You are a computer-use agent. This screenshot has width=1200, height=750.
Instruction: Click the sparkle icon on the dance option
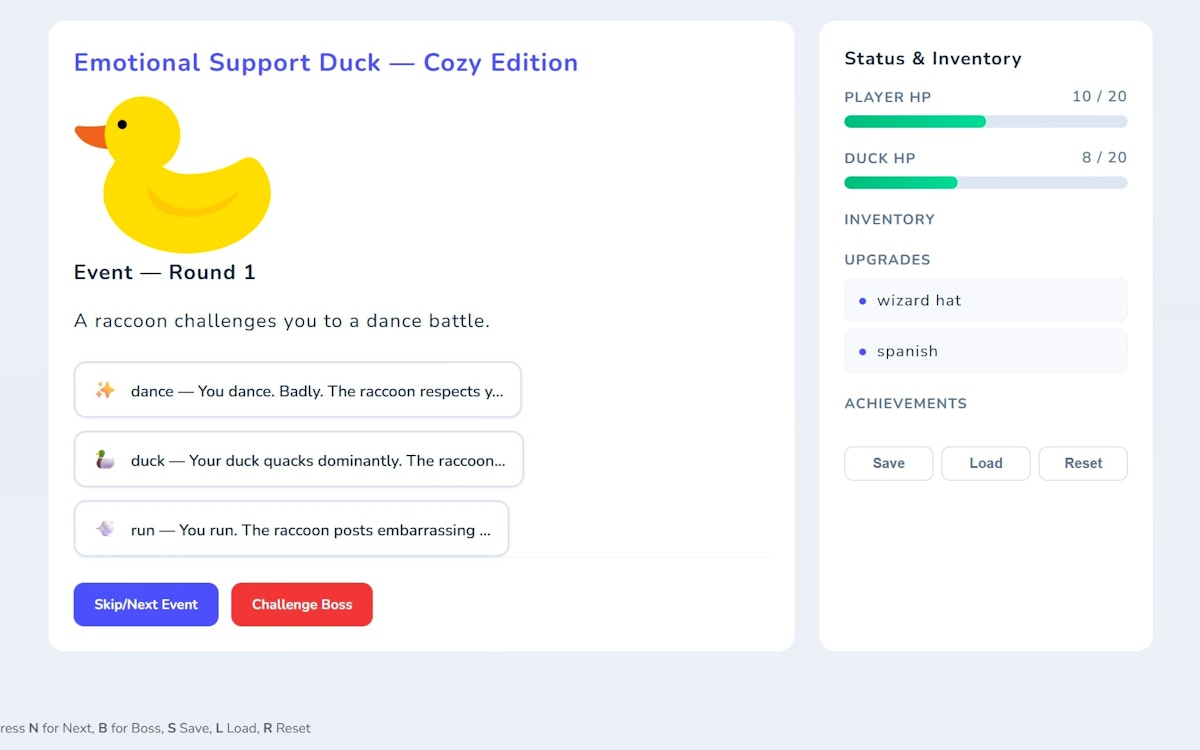[x=104, y=391]
